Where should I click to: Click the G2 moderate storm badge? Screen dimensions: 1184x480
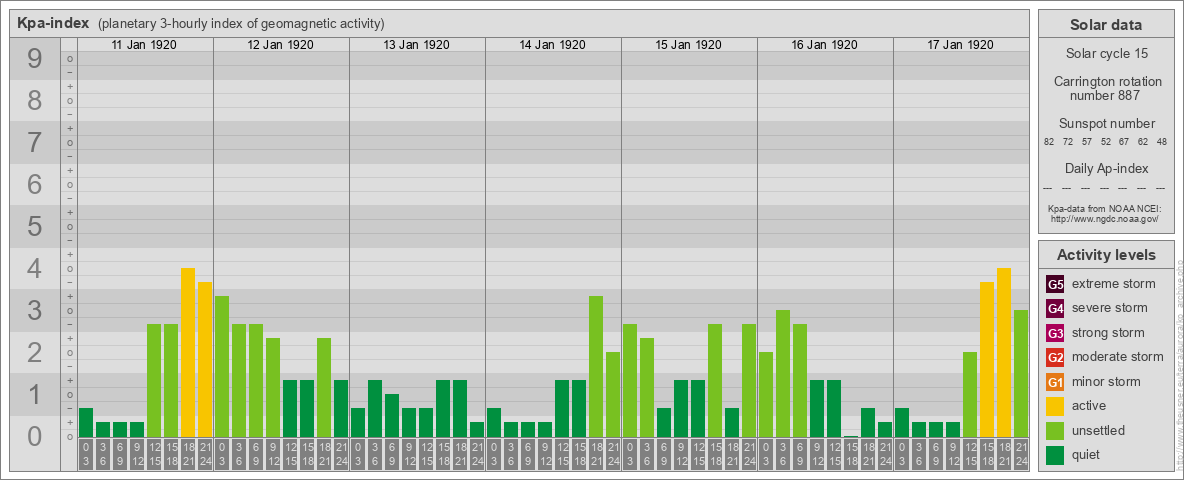(1055, 357)
